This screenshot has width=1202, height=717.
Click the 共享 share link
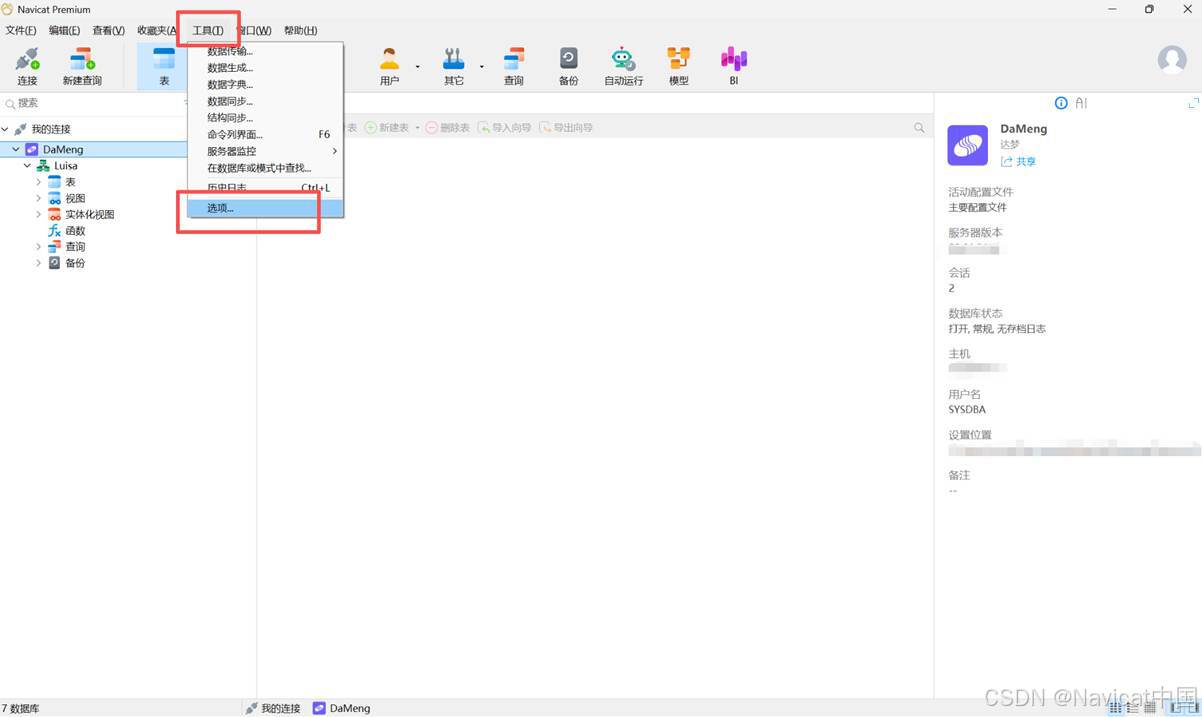[x=1019, y=162]
